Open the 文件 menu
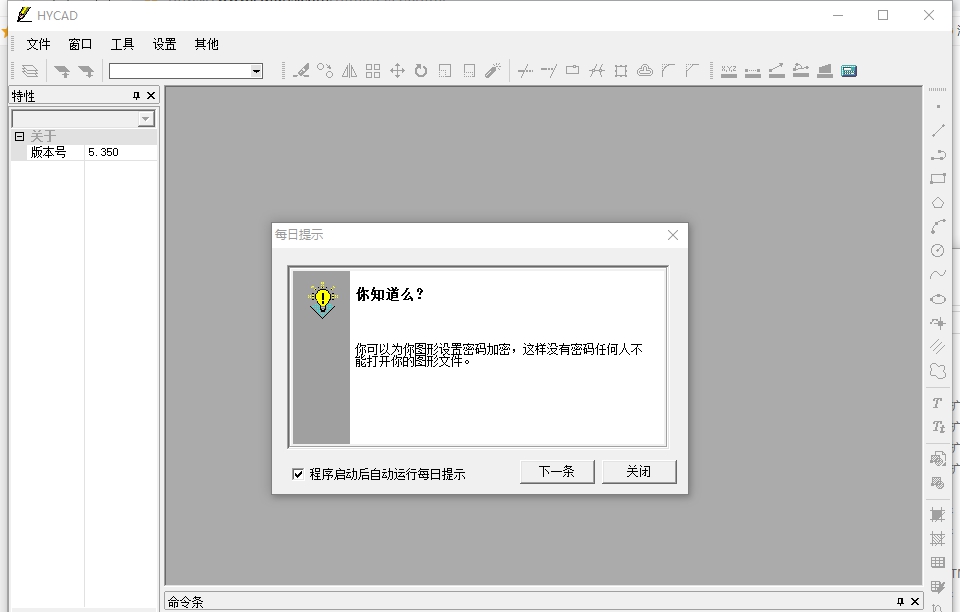 [38, 44]
